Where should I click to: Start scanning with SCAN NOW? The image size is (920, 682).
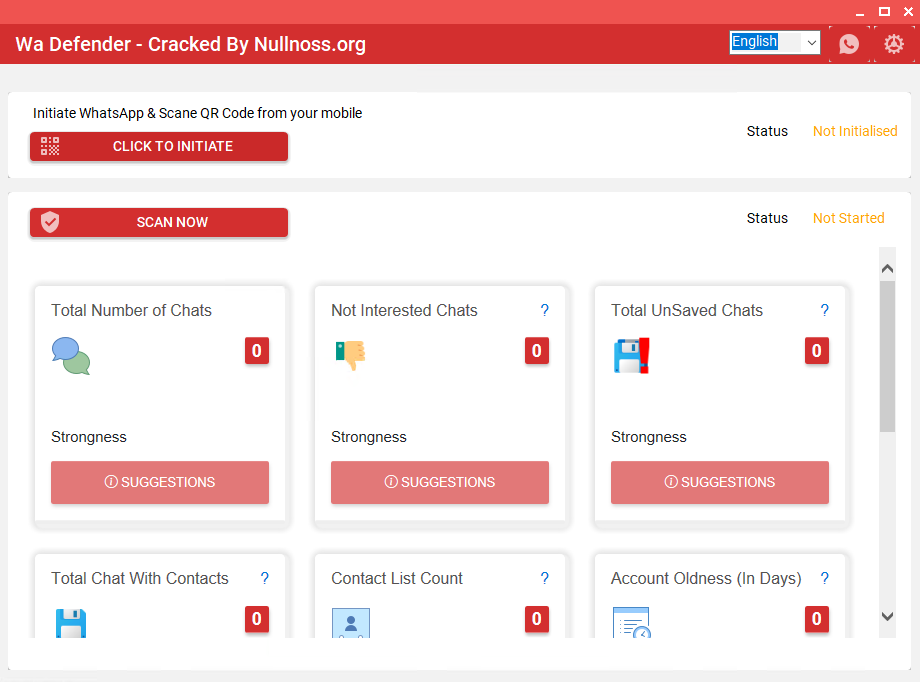point(159,222)
